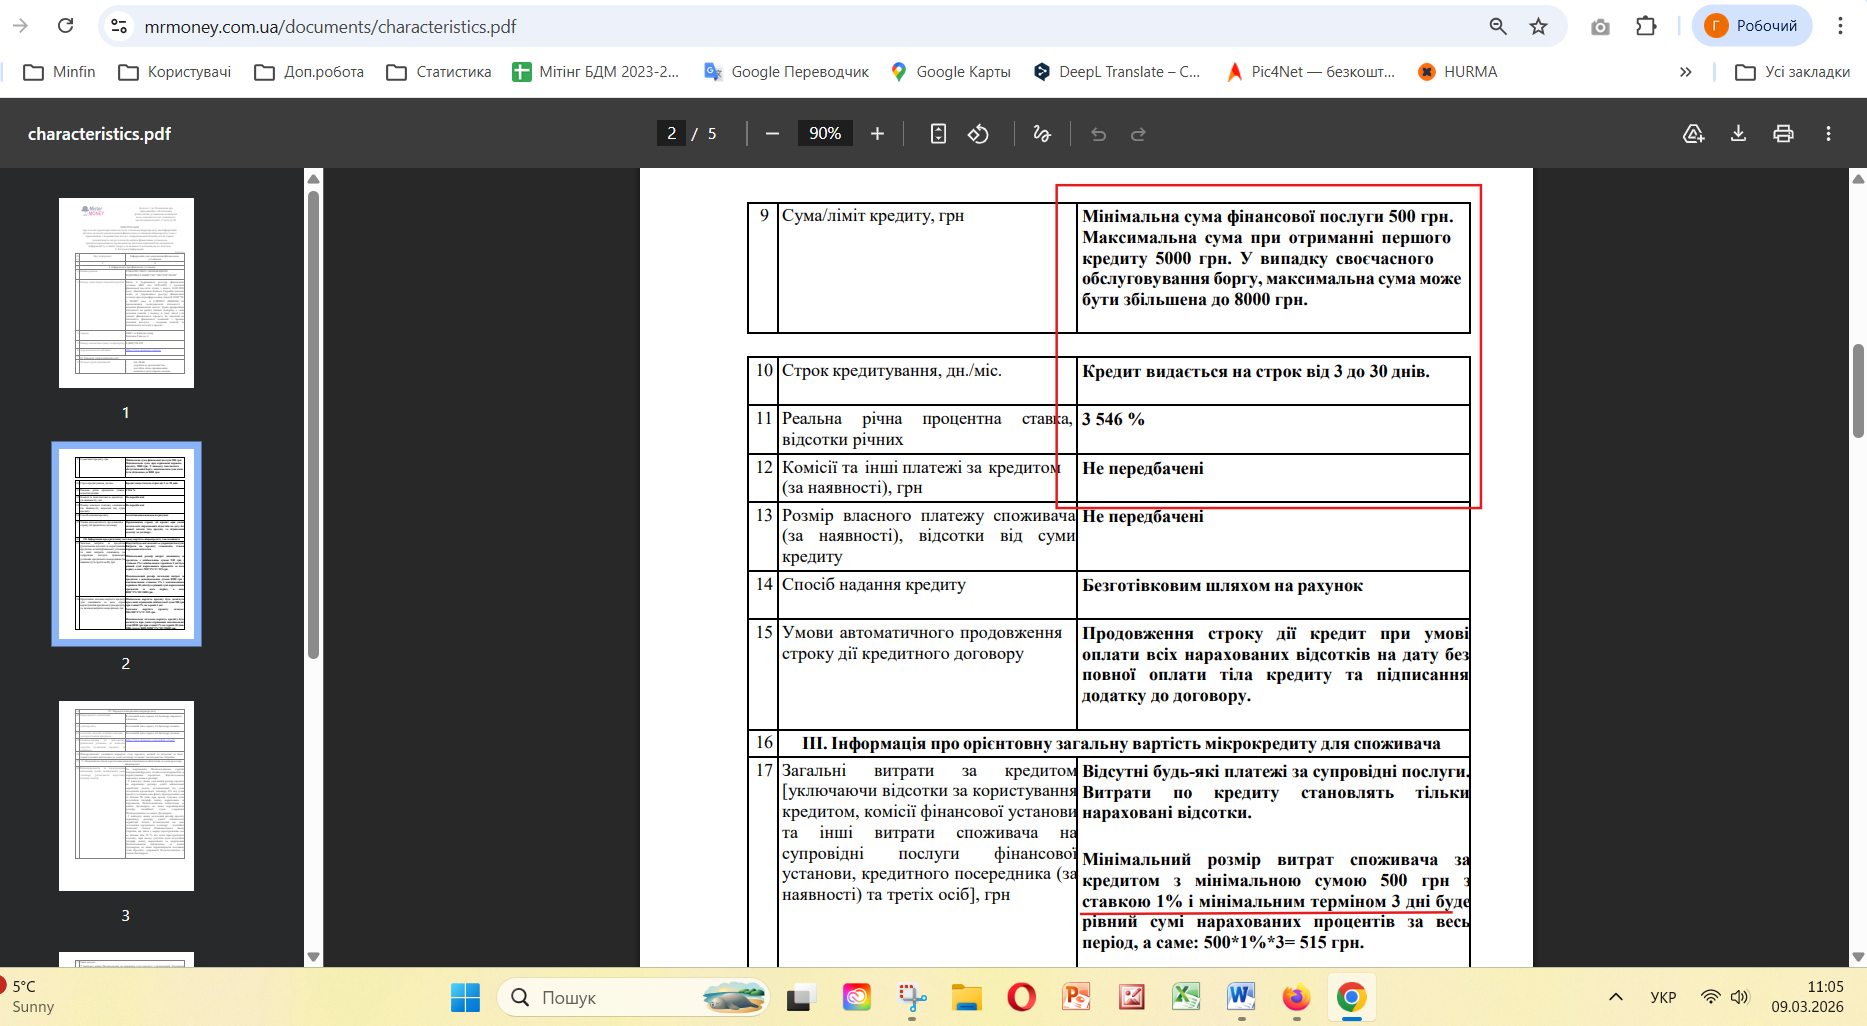The width and height of the screenshot is (1867, 1026).
Task: Print the PDF document
Action: [1783, 134]
